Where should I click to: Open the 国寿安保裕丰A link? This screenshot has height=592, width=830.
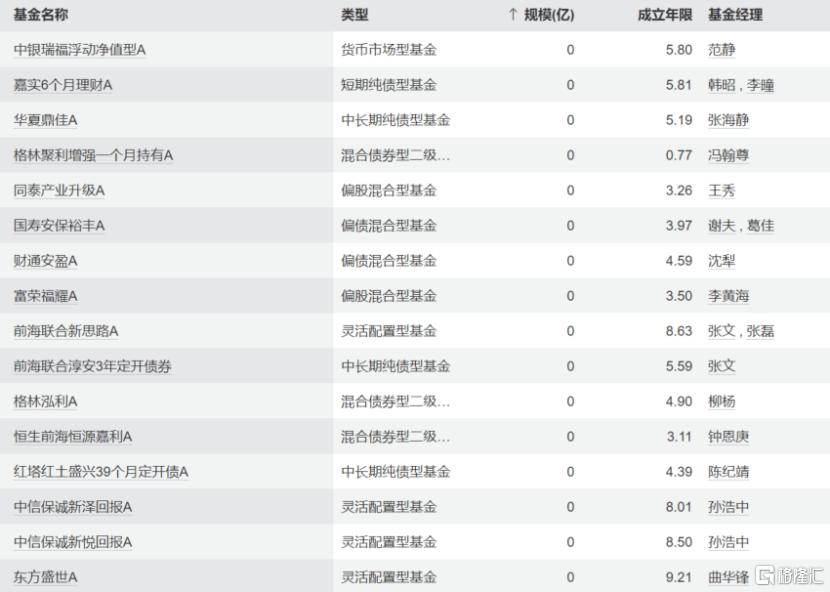(59, 226)
